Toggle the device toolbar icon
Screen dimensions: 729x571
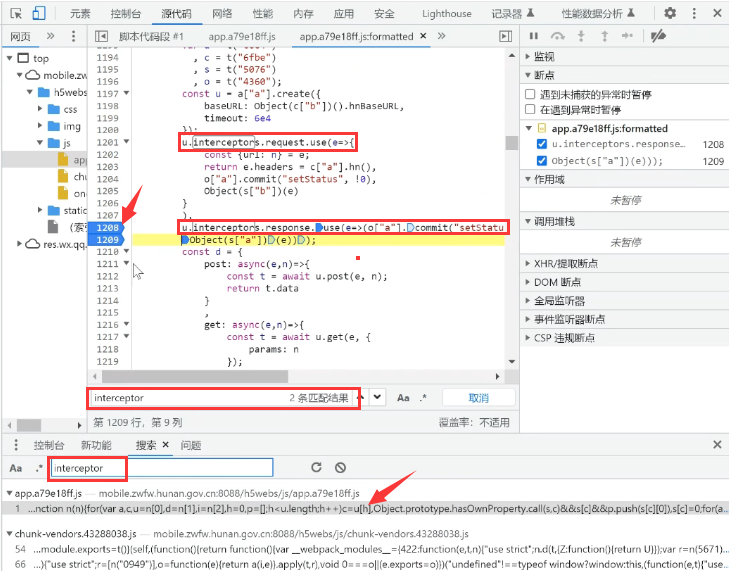38,14
